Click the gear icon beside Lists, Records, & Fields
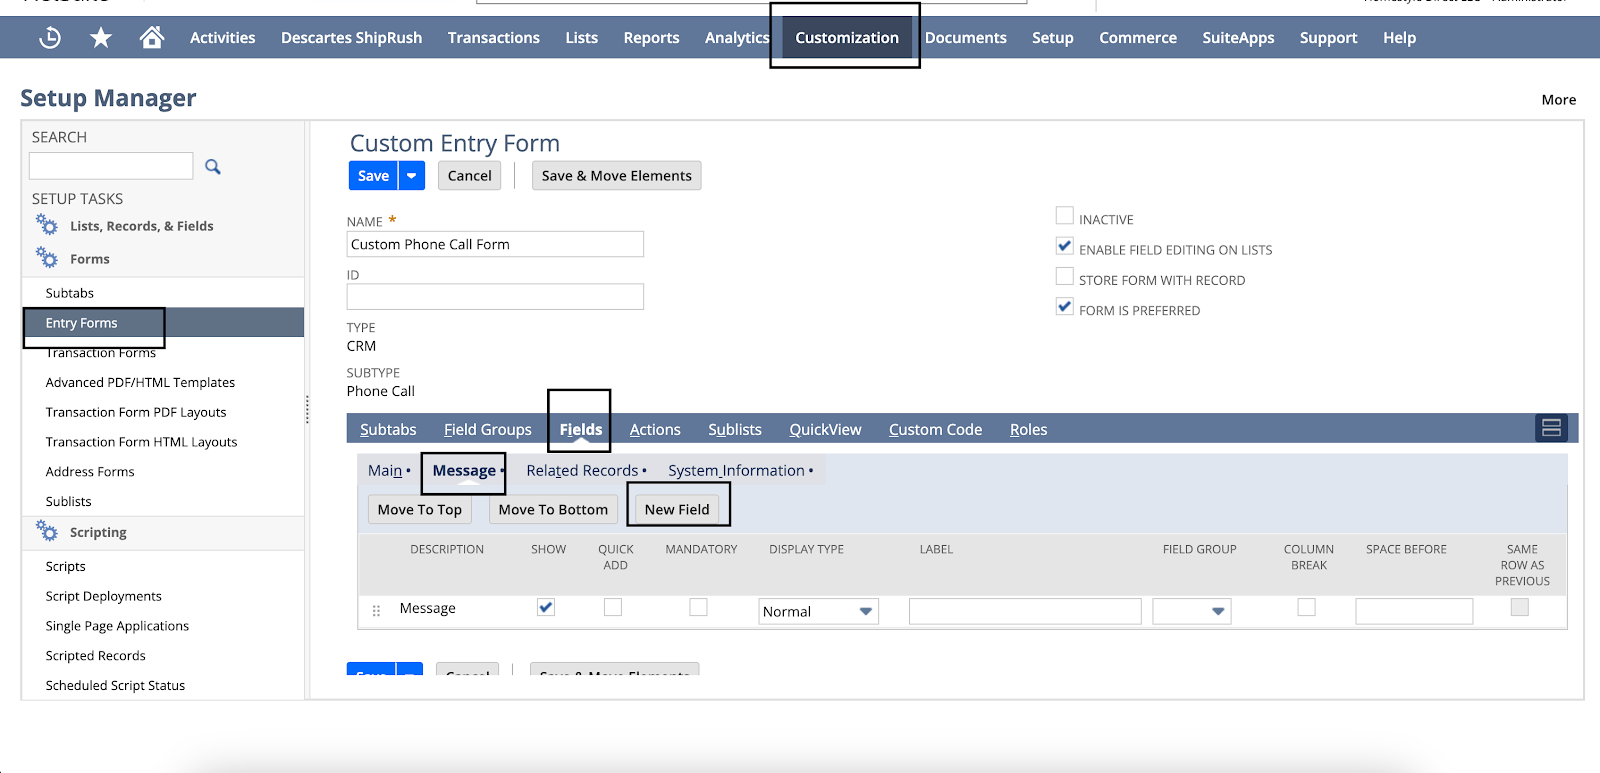Image resolution: width=1600 pixels, height=773 pixels. pyautogui.click(x=47, y=225)
